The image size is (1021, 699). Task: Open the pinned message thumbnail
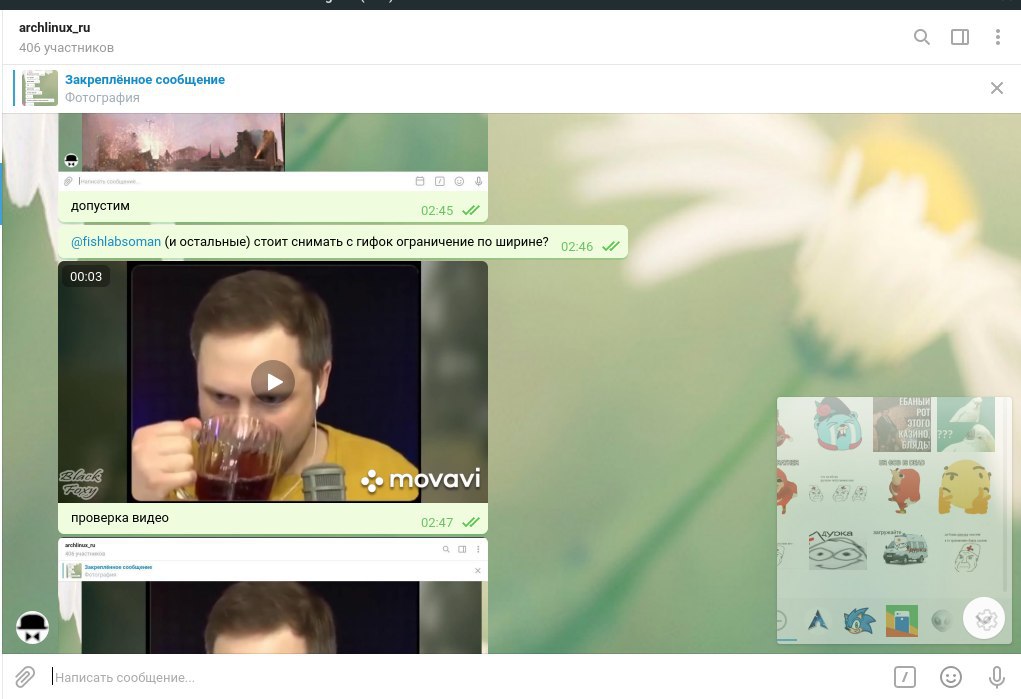pyautogui.click(x=40, y=88)
